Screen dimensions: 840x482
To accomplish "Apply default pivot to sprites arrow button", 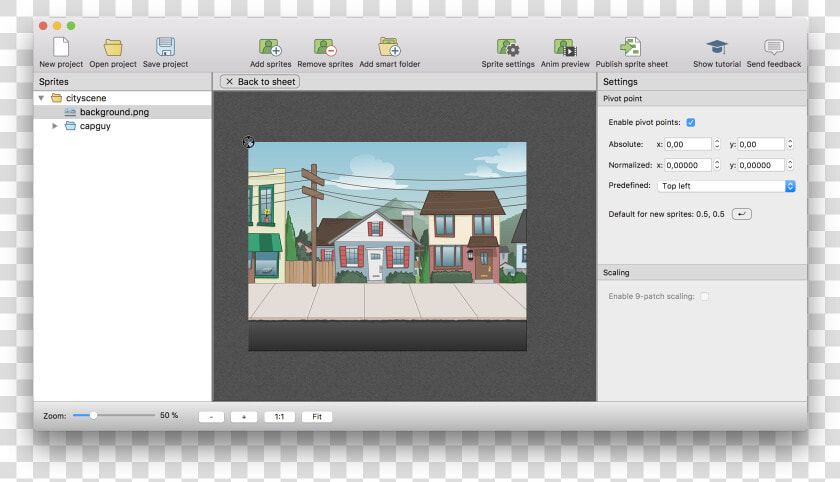I will [x=741, y=214].
